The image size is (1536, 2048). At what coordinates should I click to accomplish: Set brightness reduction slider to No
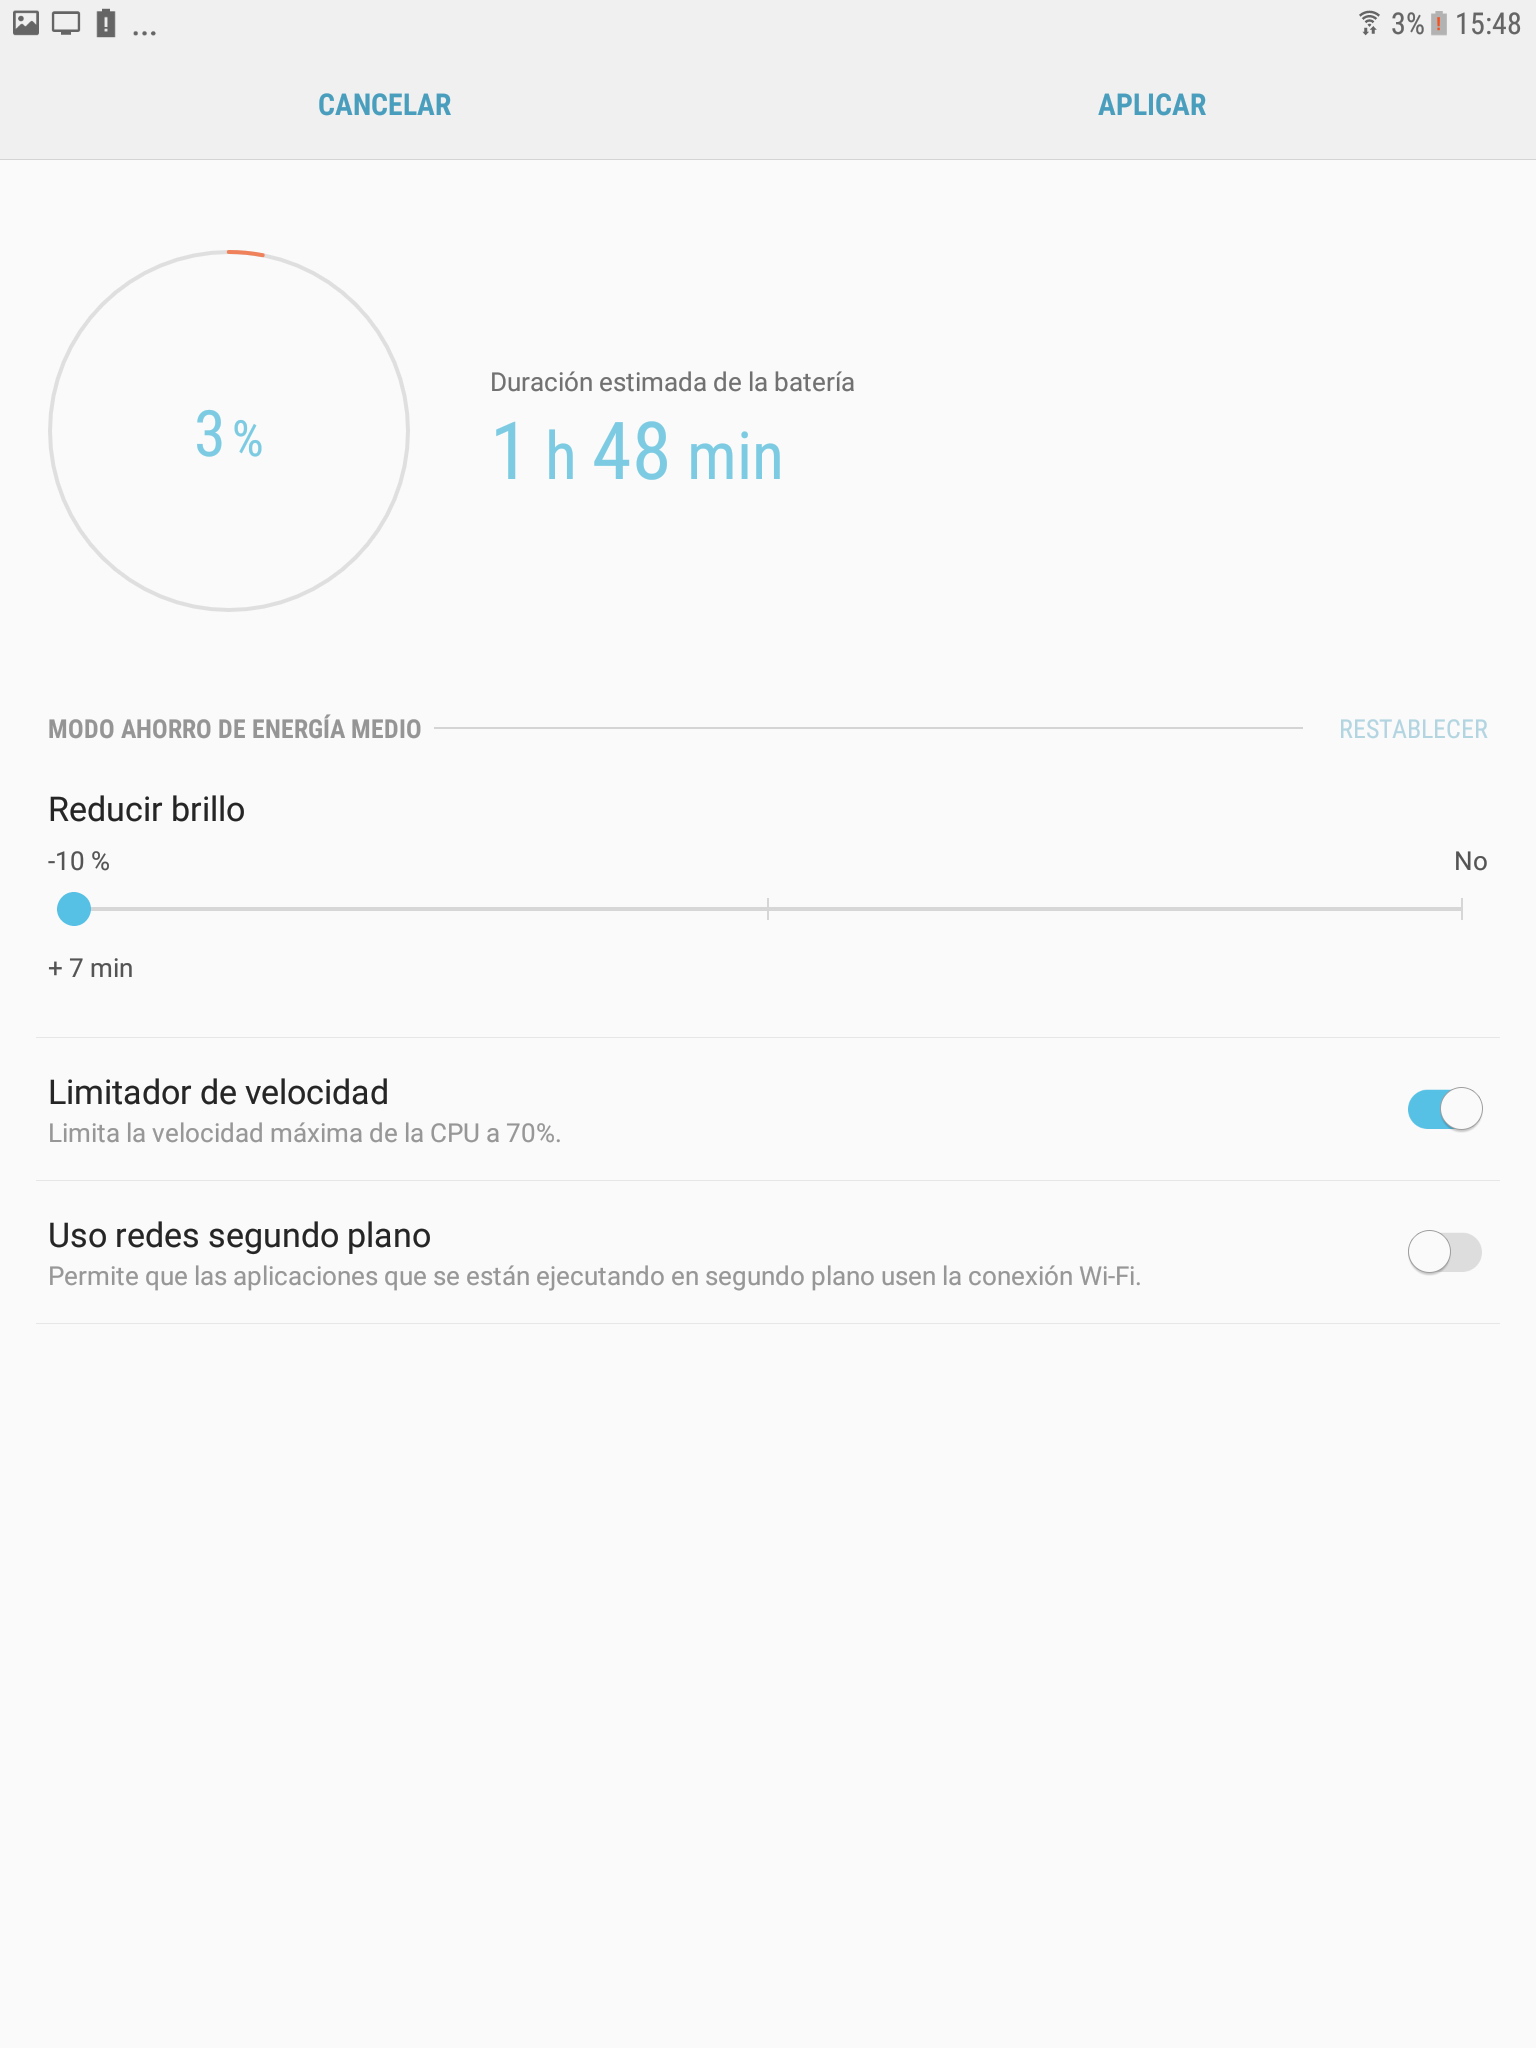(x=1461, y=909)
